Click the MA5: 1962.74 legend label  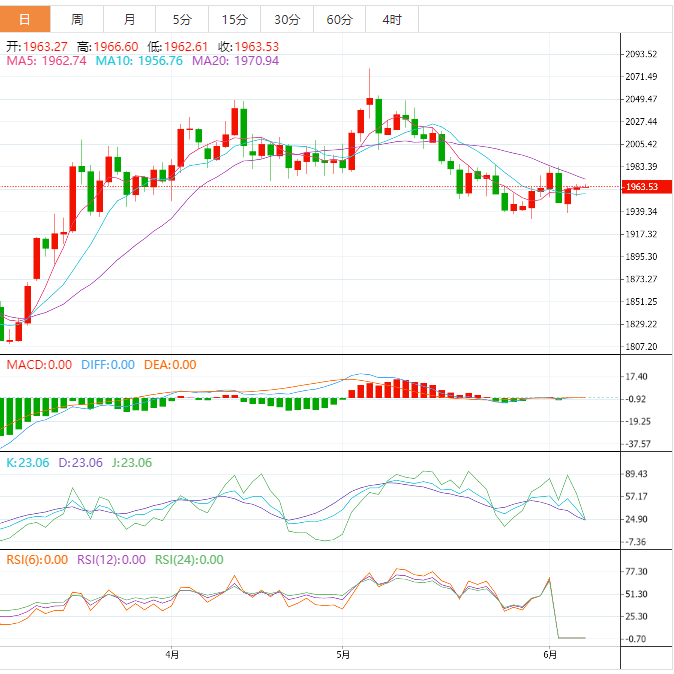(46, 61)
